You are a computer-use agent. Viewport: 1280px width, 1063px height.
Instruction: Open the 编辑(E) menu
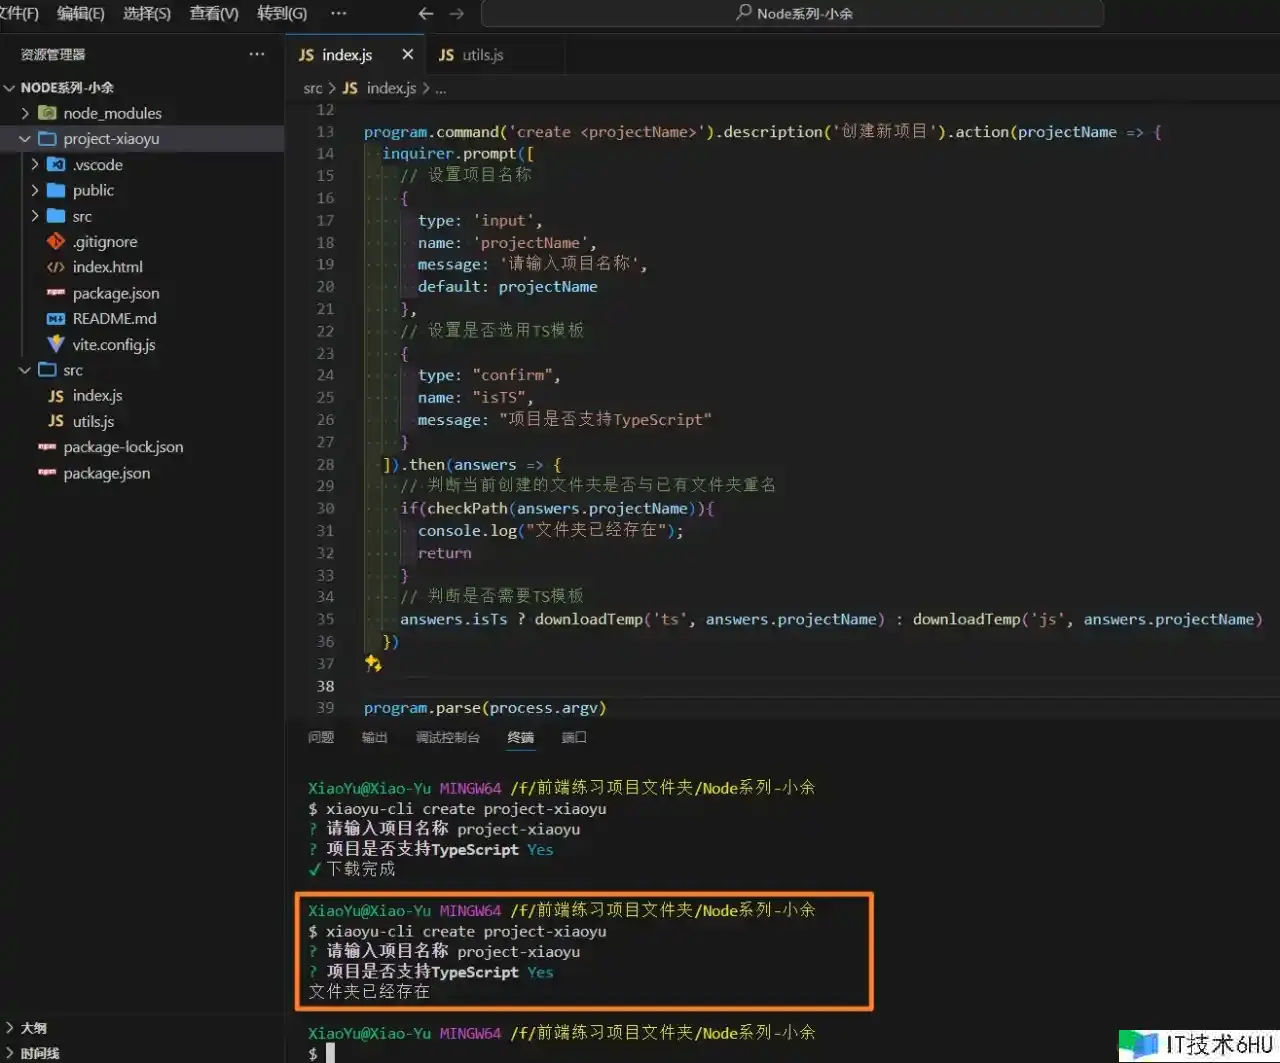coord(81,14)
